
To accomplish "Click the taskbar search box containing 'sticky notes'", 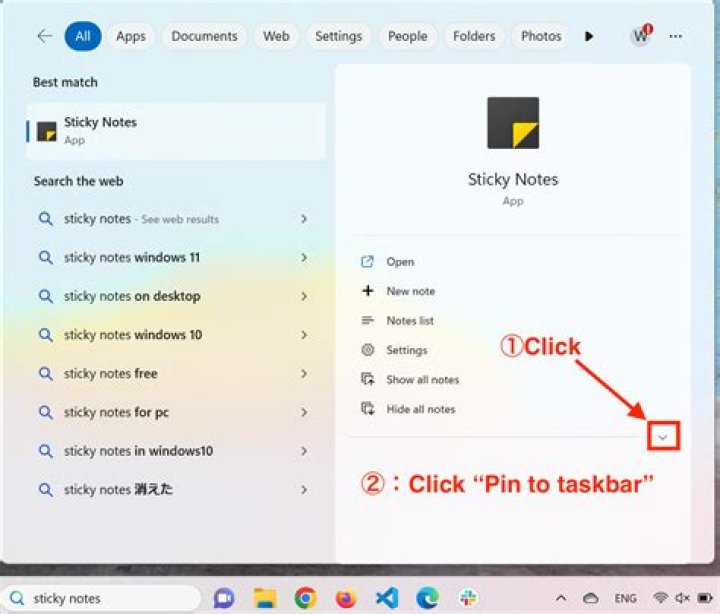I will [x=102, y=598].
